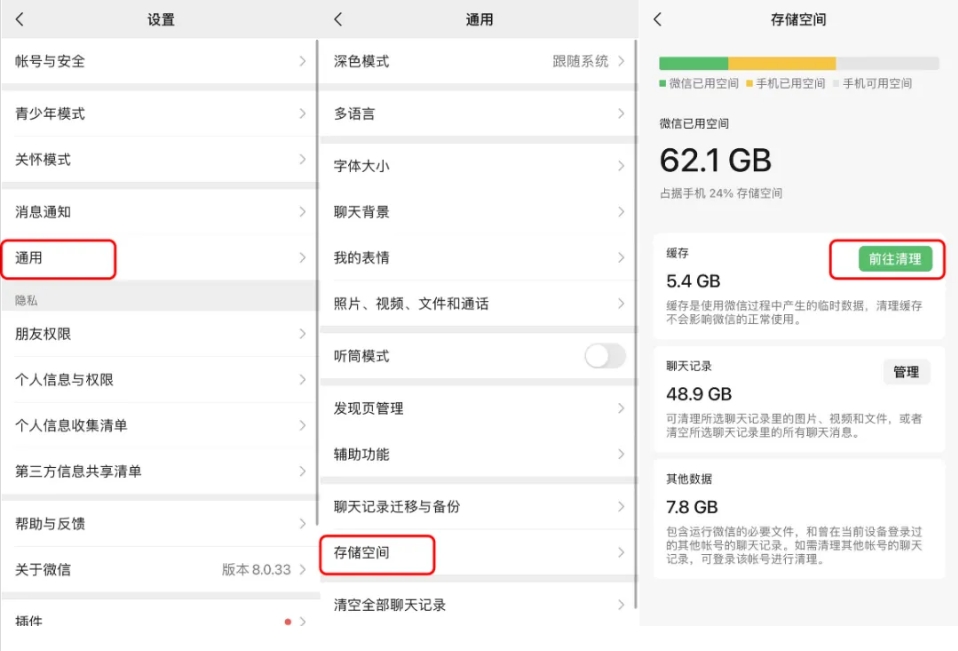Click chevron beside 清空全部聊天记录
The width and height of the screenshot is (958, 651).
point(621,605)
